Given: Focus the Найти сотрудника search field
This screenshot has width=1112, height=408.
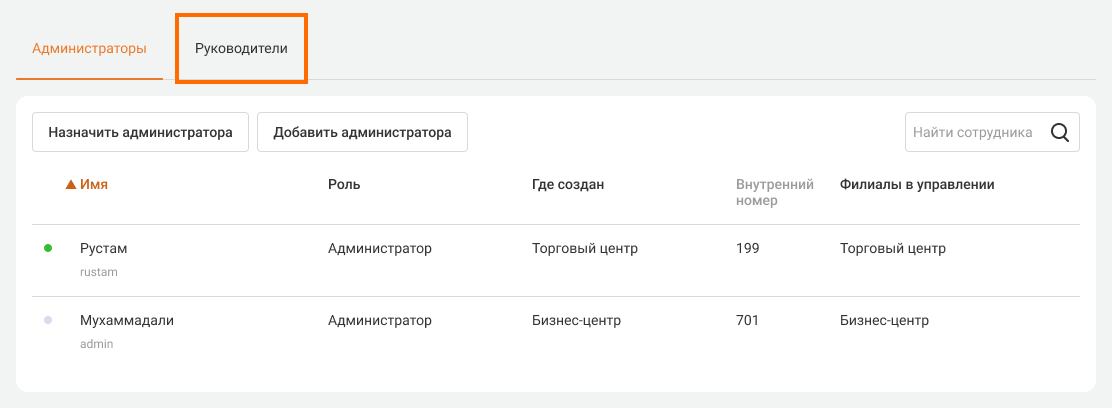Looking at the screenshot, I should (x=972, y=132).
